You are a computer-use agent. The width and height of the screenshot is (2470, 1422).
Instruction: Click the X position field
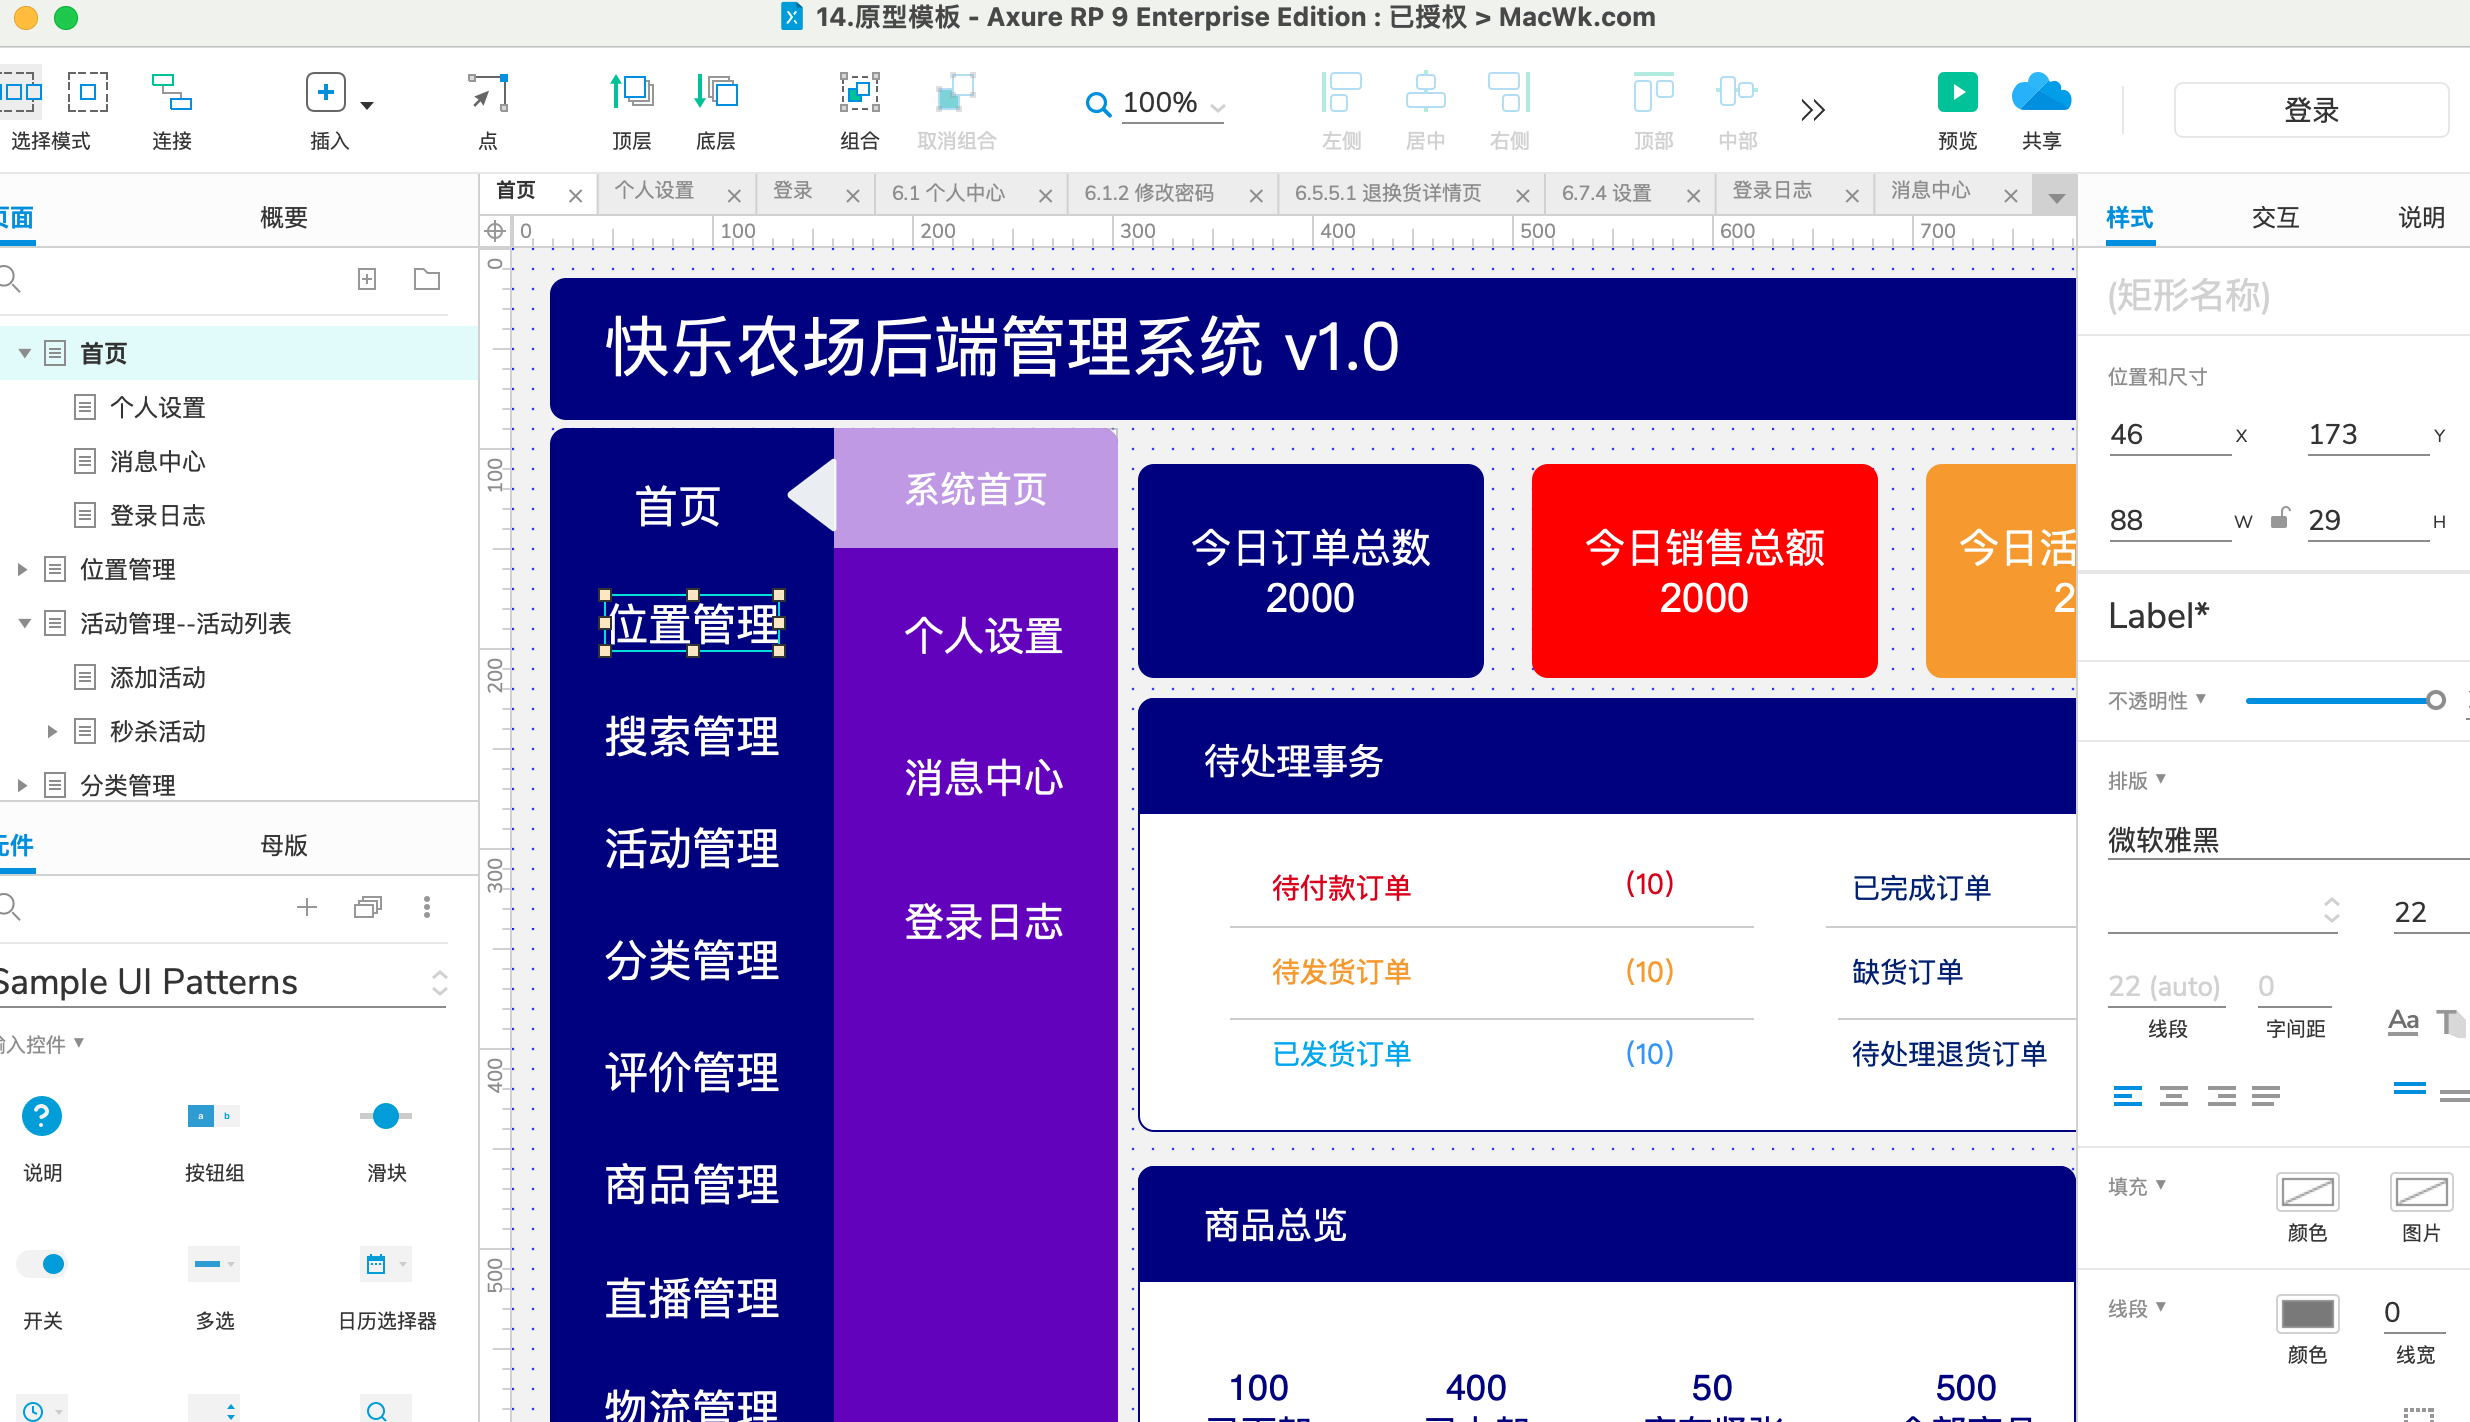pyautogui.click(x=2168, y=434)
